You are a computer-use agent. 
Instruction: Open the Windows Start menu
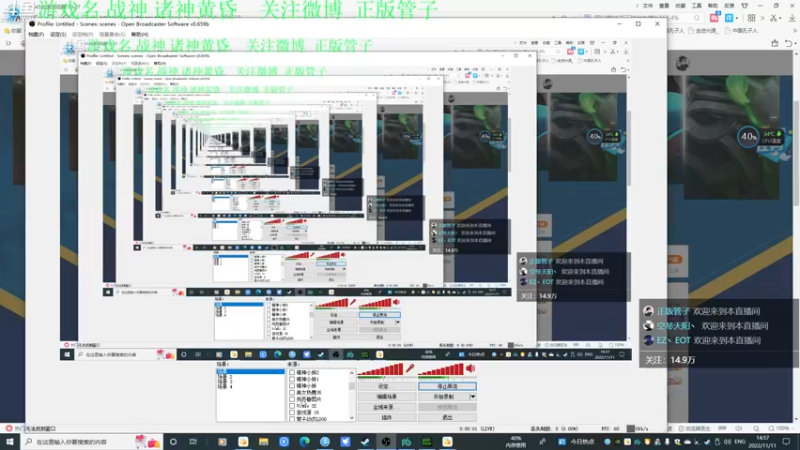[9, 442]
